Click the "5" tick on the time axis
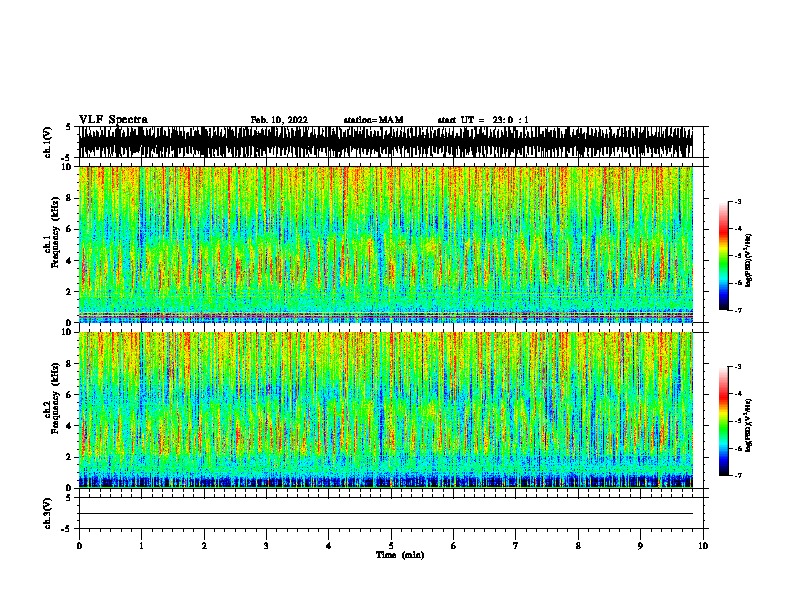 pos(391,546)
